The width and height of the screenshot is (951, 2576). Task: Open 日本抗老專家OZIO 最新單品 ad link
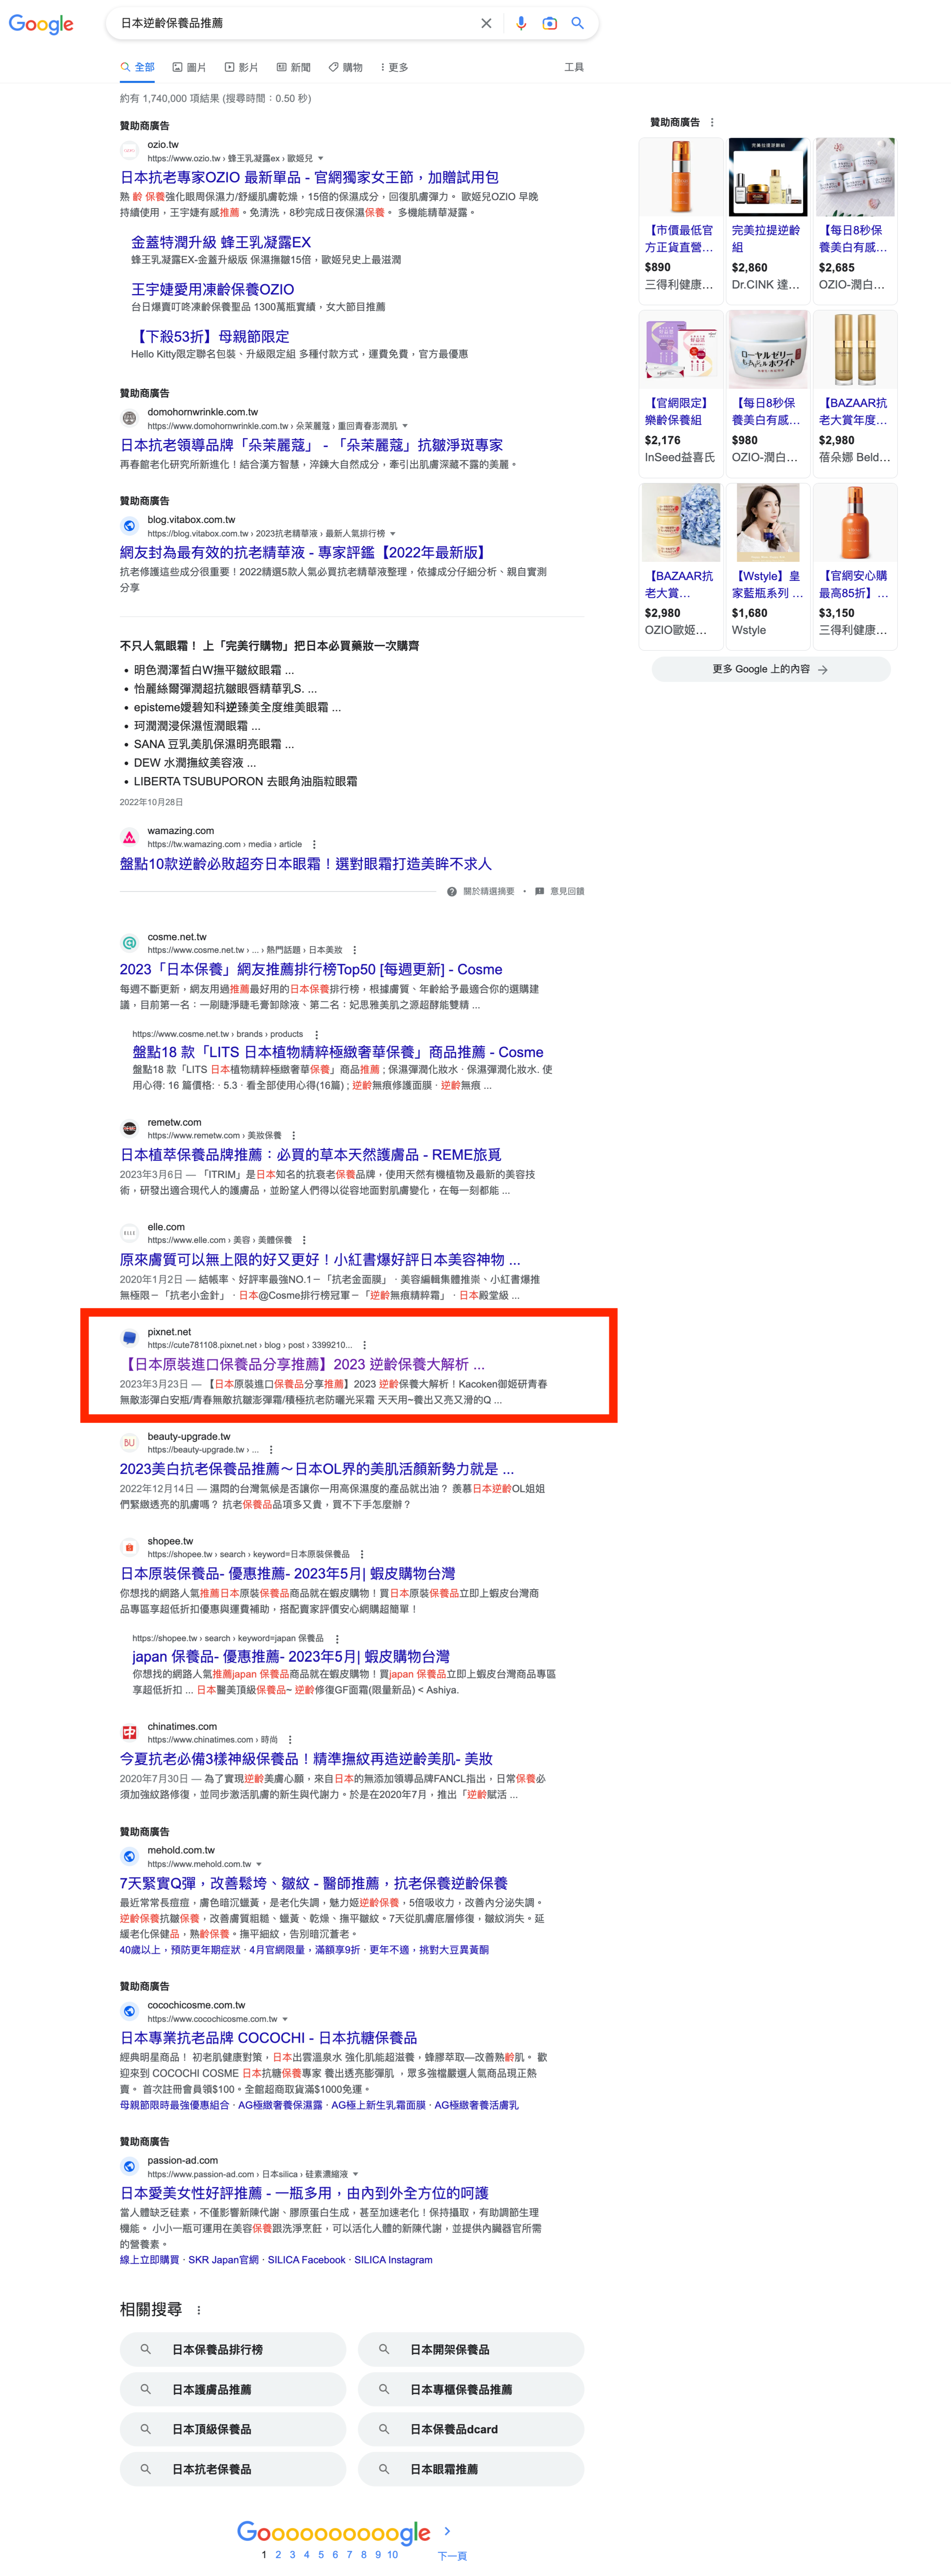tap(309, 177)
